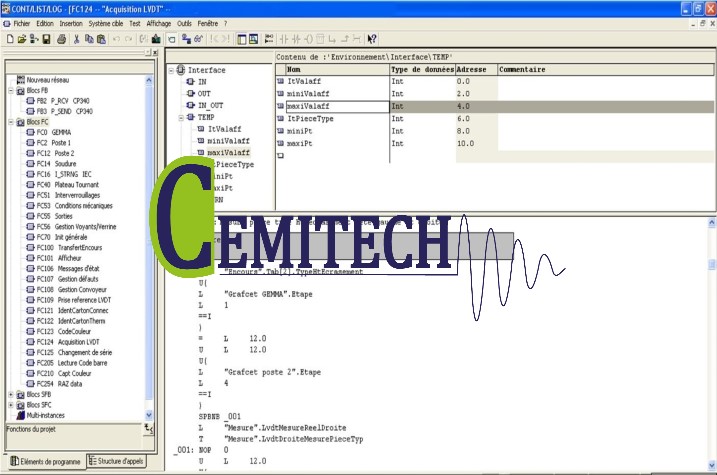Click the context Help arrow icon
The height and width of the screenshot is (475, 717).
[x=372, y=39]
